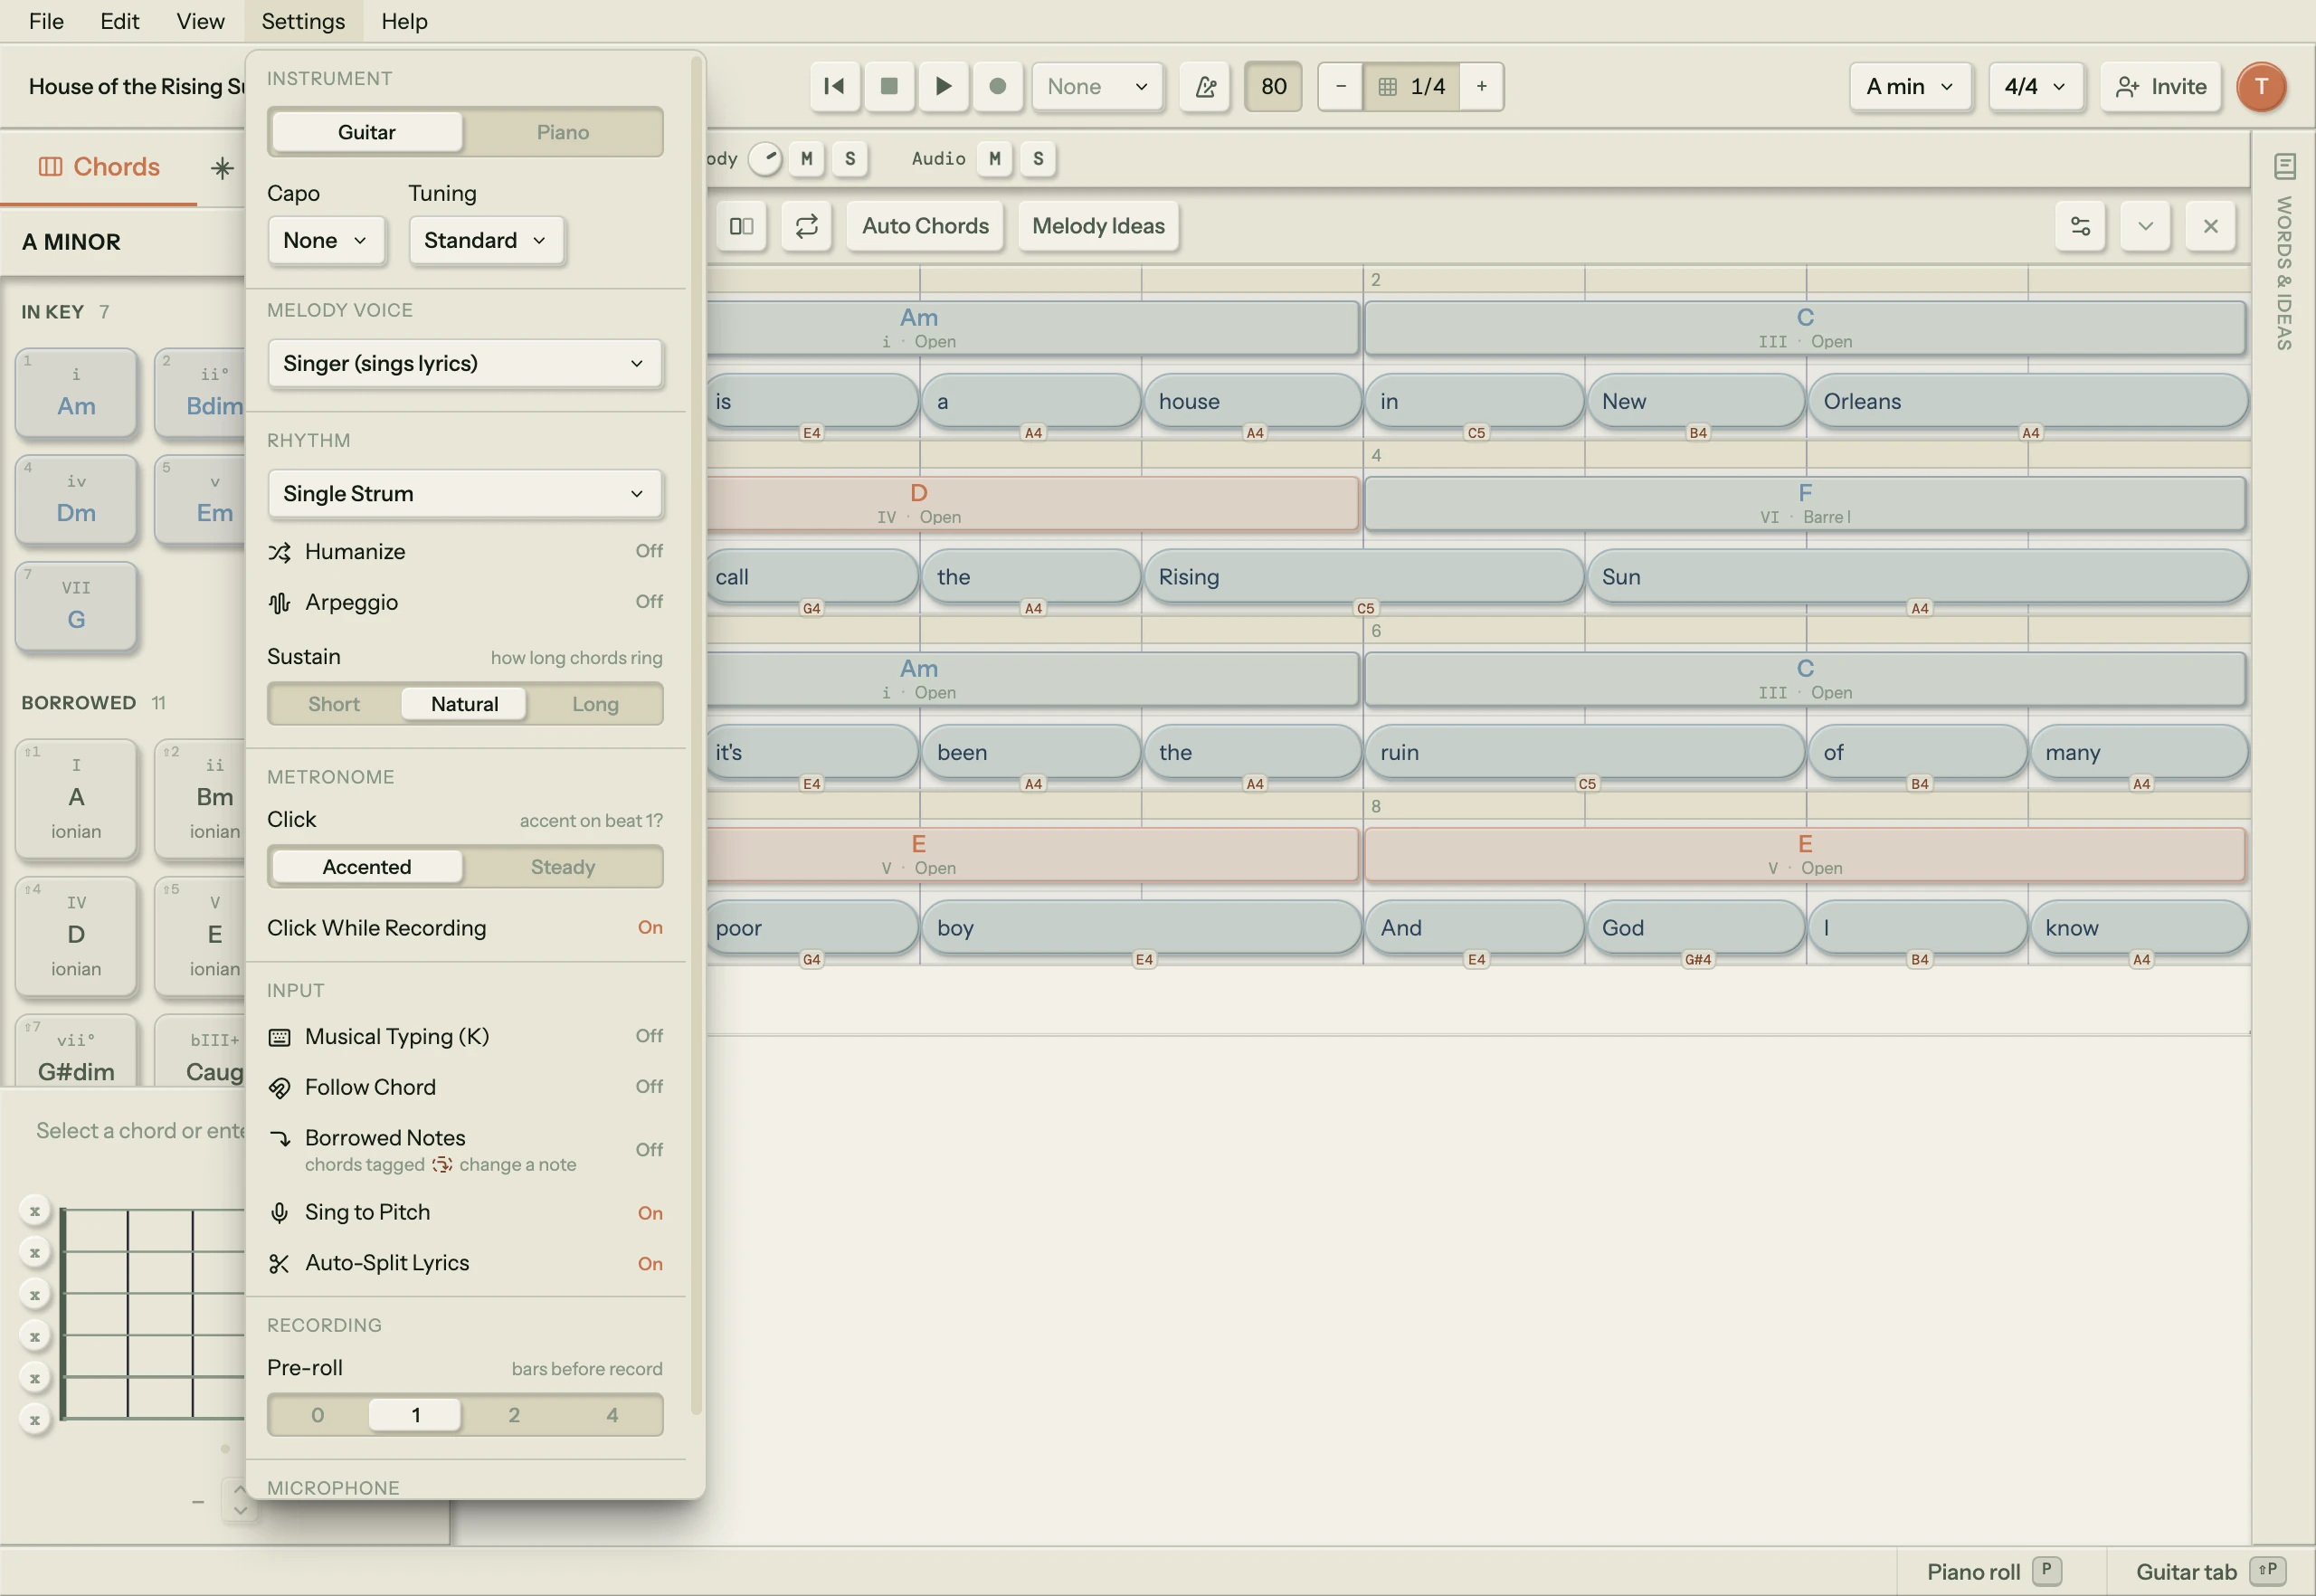Close the editor panel with the X icon
The height and width of the screenshot is (1596, 2316).
click(2210, 226)
